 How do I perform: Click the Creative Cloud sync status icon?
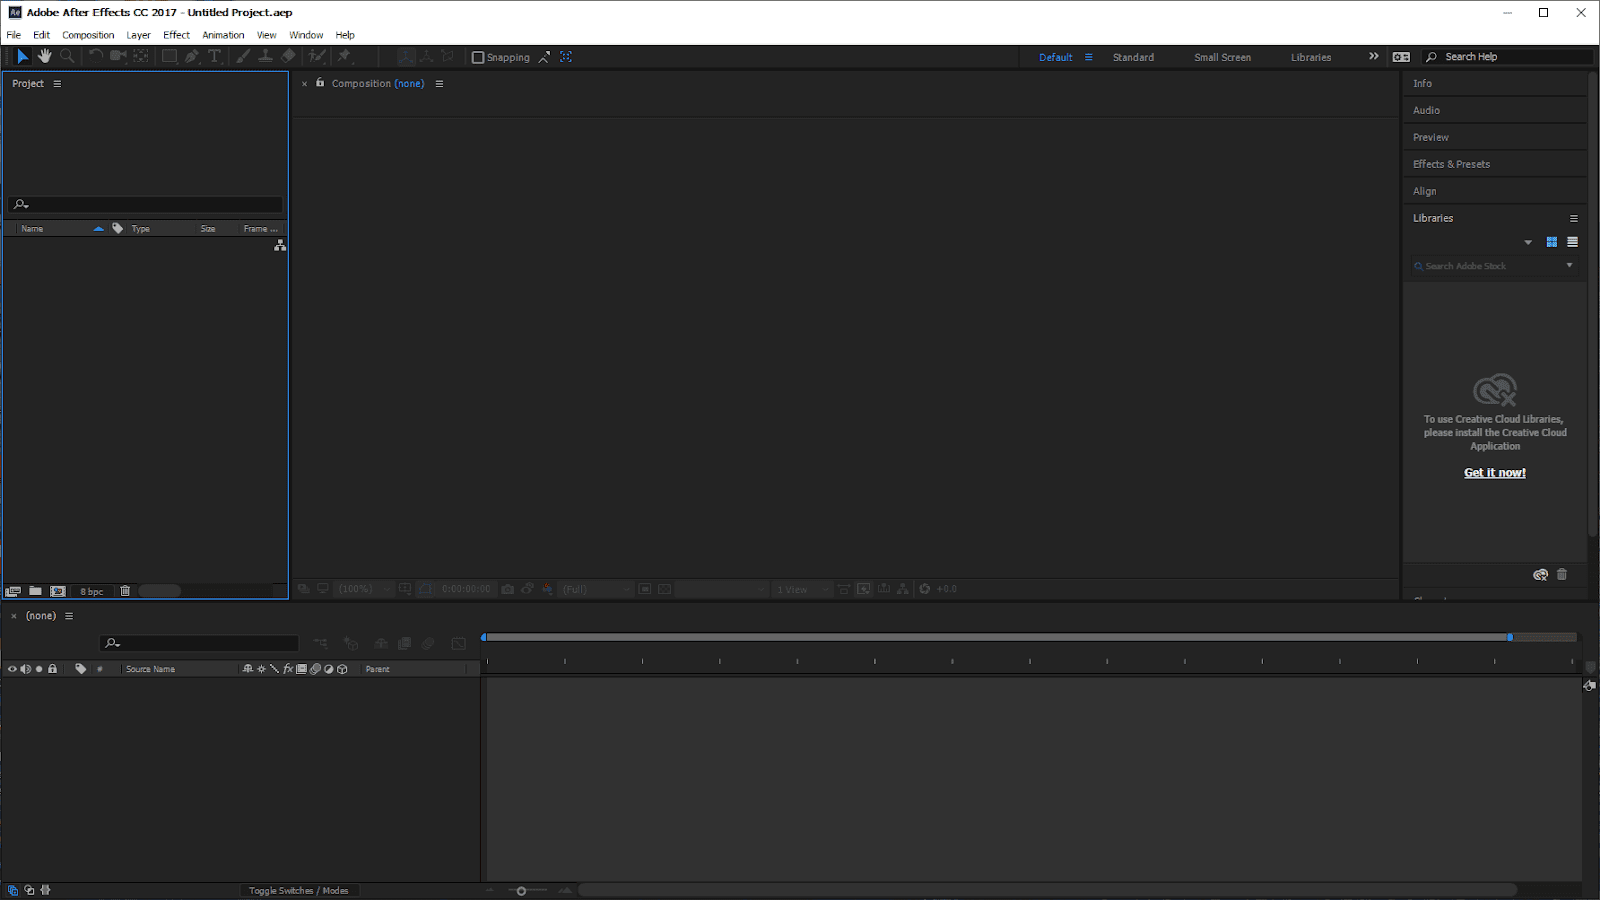tap(1540, 575)
